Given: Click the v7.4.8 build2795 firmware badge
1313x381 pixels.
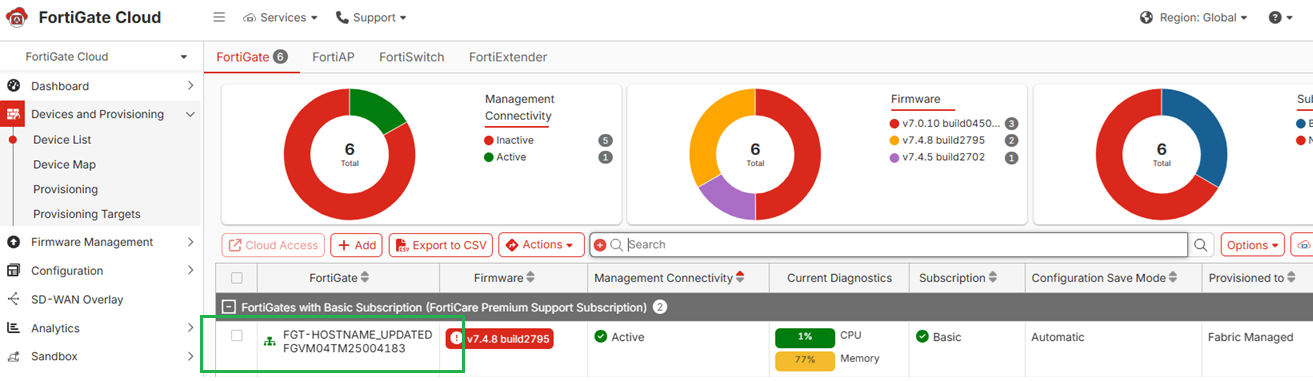Looking at the screenshot, I should pos(500,338).
